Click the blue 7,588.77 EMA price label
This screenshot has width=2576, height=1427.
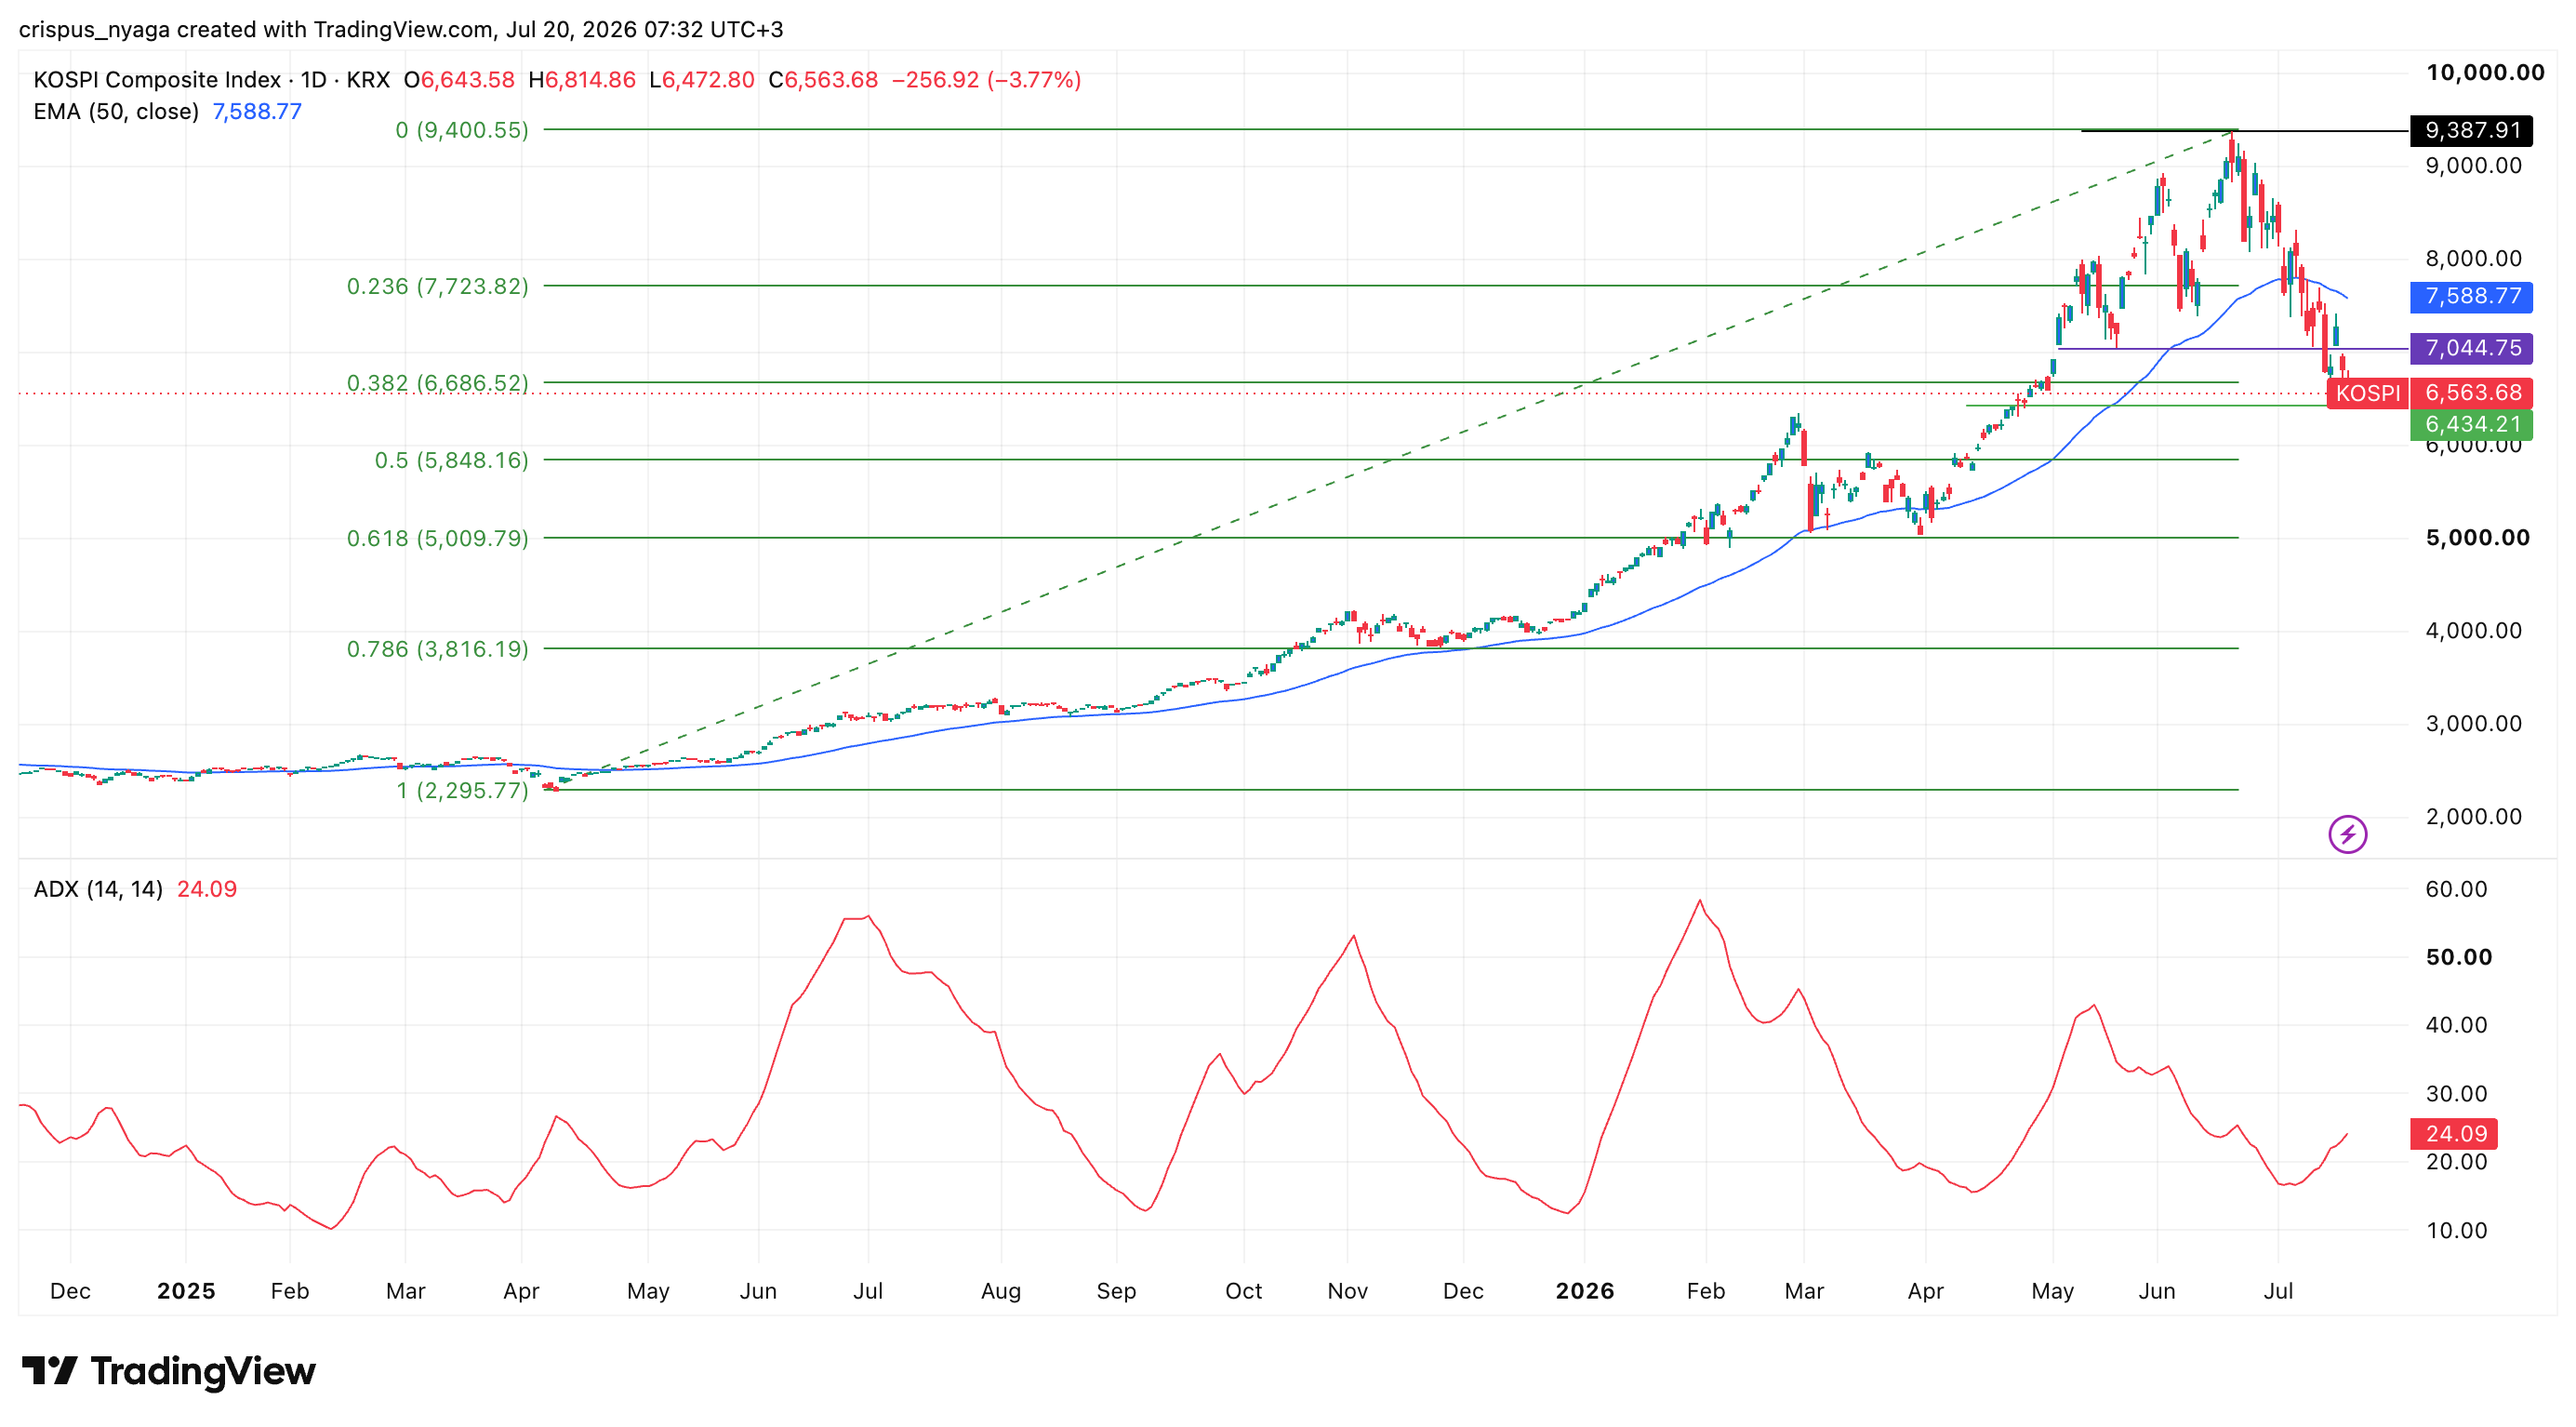[x=2471, y=296]
